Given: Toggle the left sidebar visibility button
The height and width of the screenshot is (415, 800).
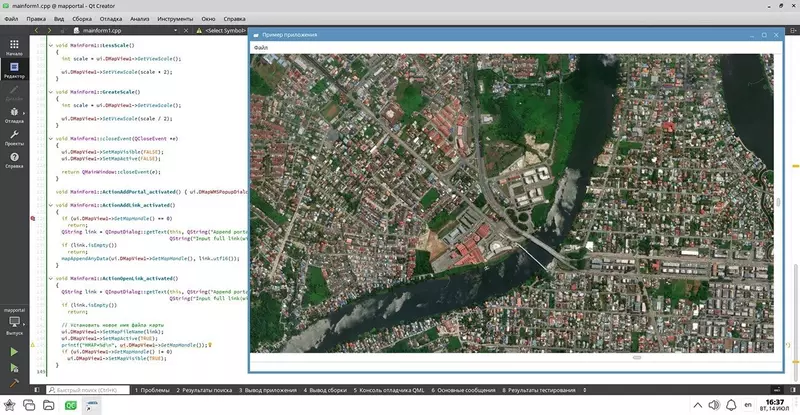Looking at the screenshot, I should [37, 390].
